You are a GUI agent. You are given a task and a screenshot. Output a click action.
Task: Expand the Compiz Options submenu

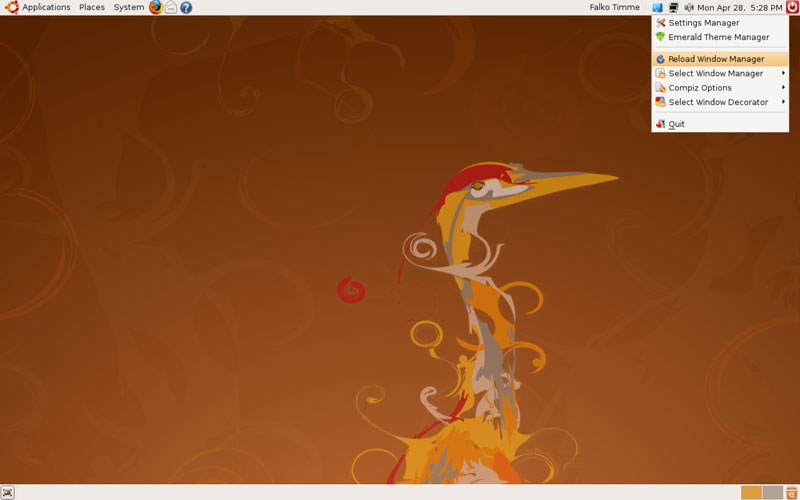720,87
